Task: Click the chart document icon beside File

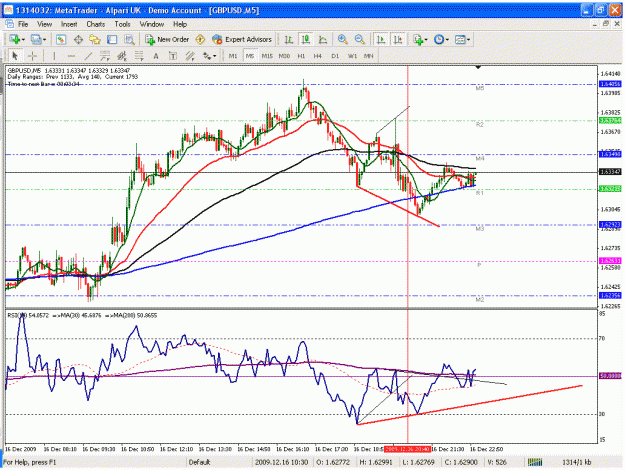Action: click(x=10, y=24)
